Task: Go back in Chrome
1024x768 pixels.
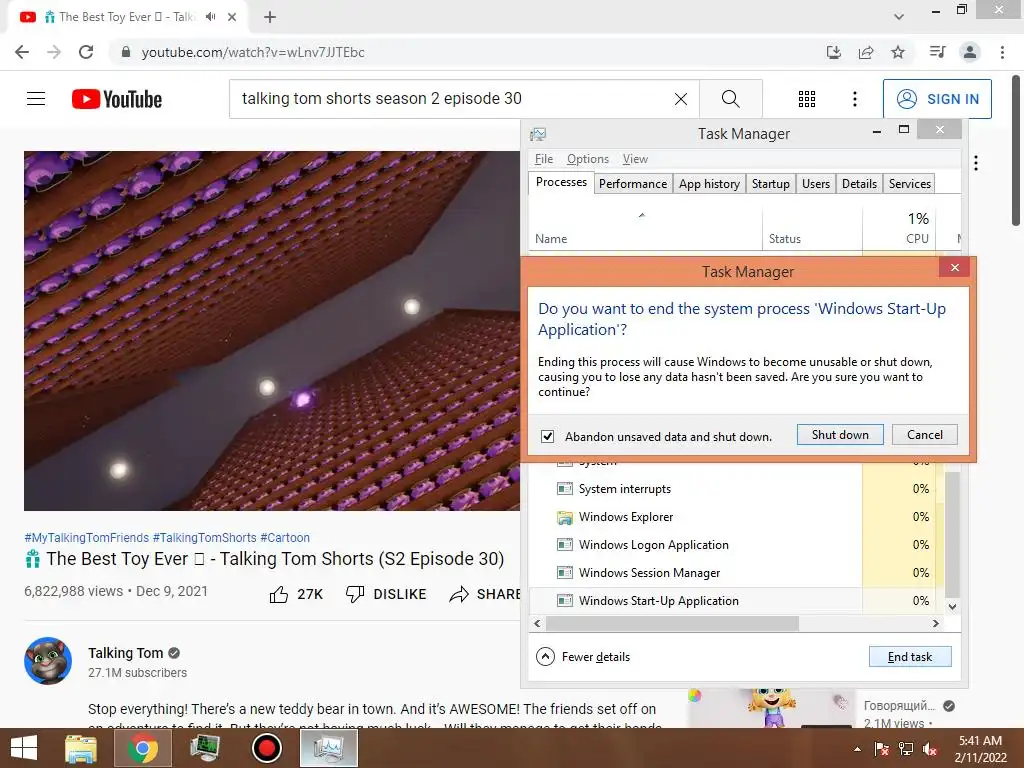Action: pos(22,52)
